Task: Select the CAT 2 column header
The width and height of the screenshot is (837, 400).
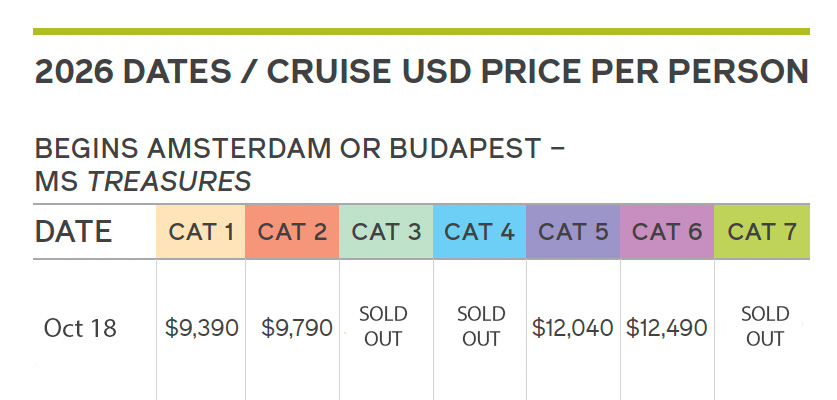Action: point(293,232)
